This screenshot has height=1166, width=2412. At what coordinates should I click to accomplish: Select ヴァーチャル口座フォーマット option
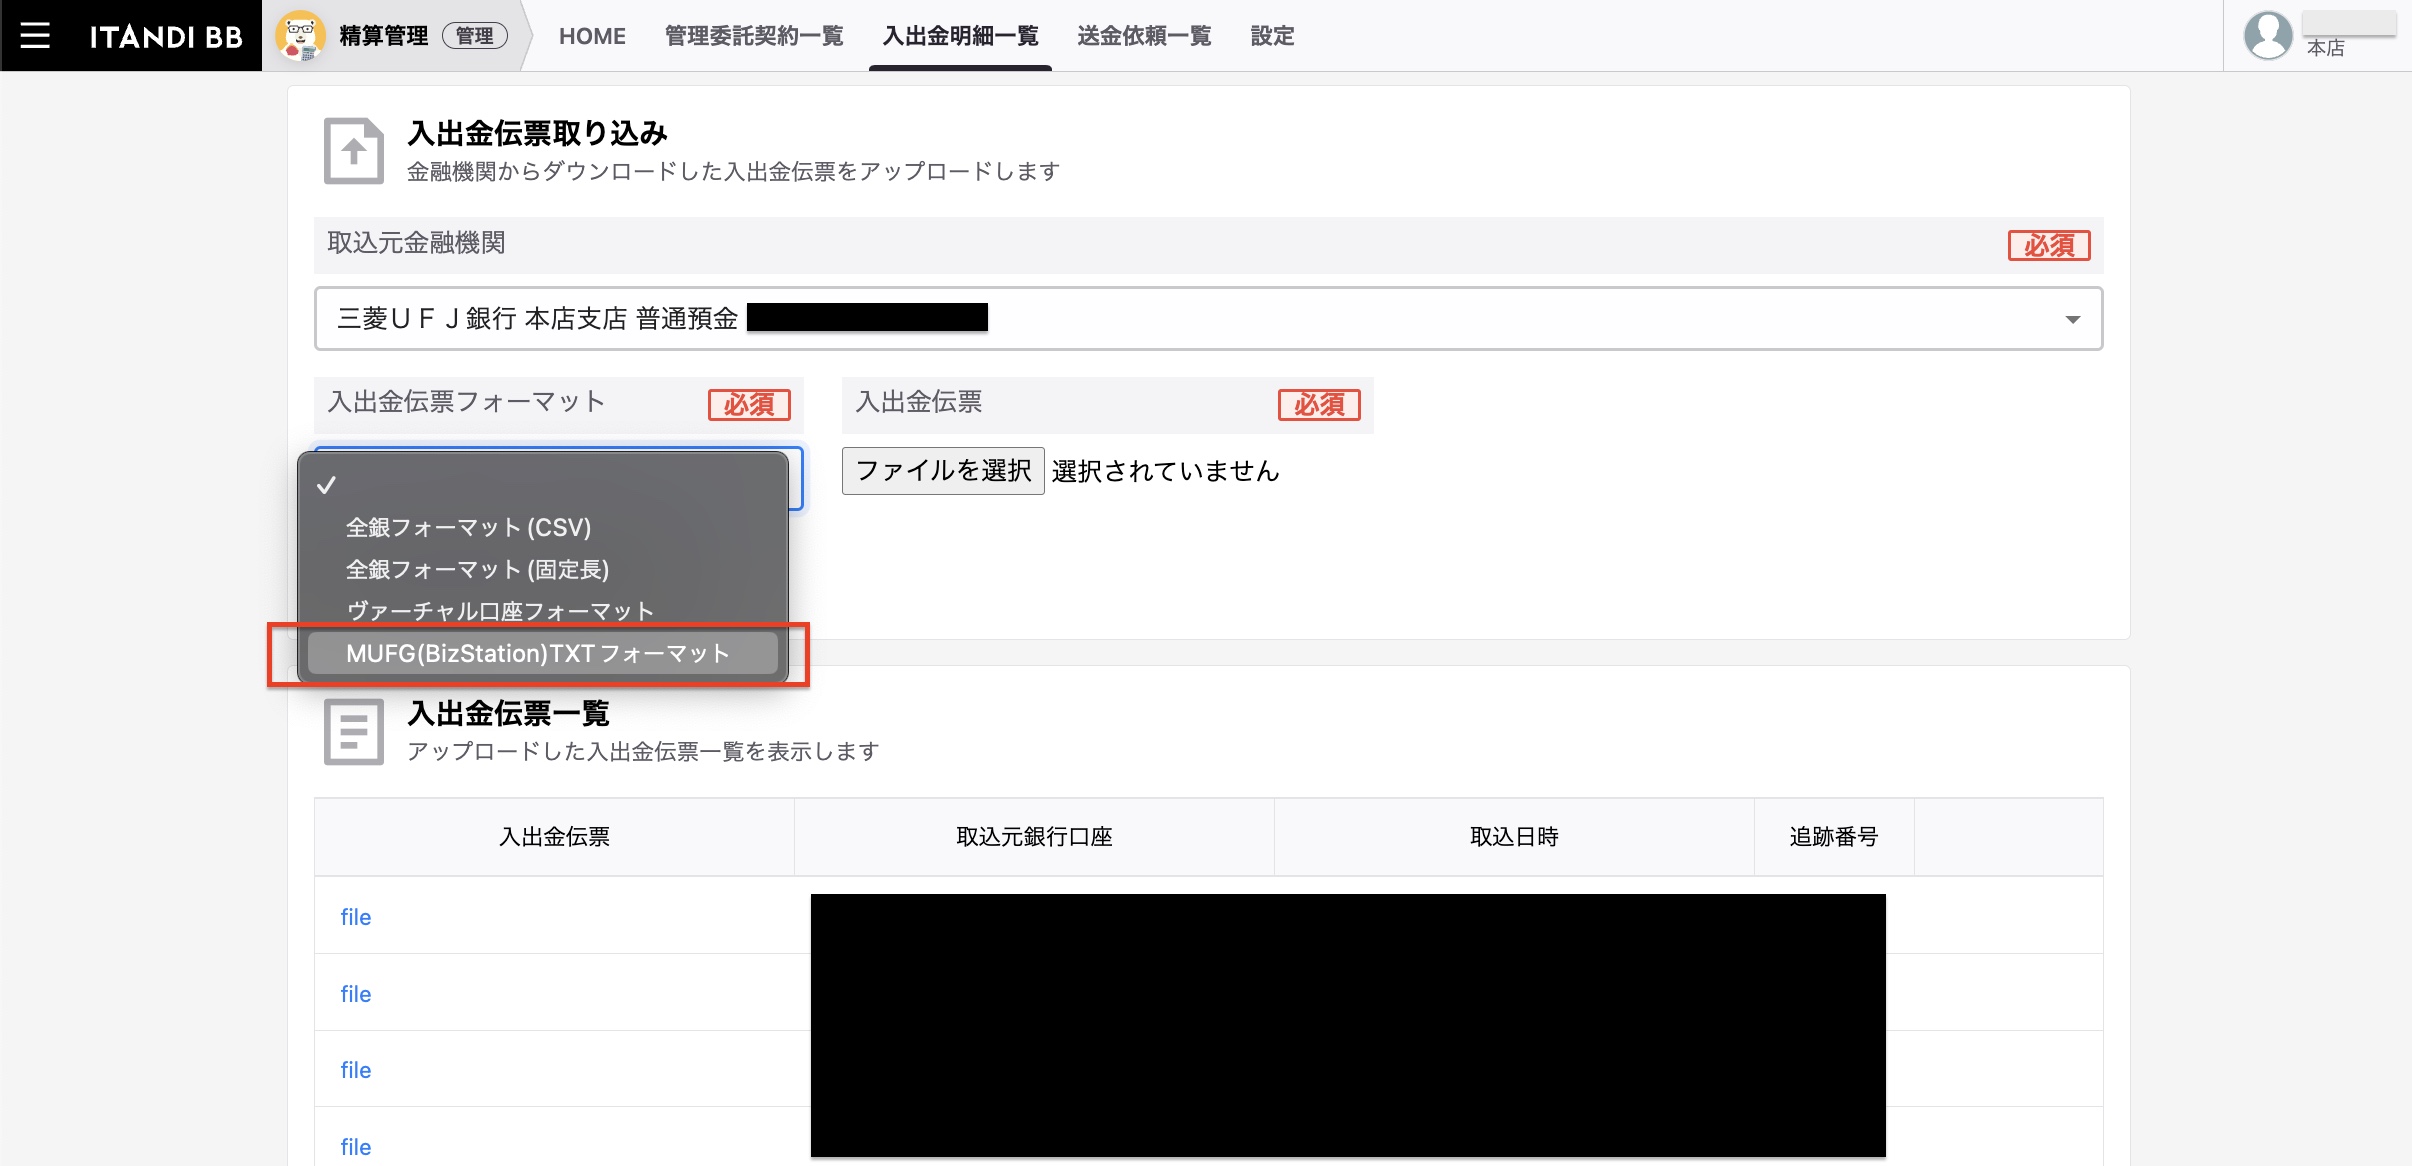tap(543, 611)
